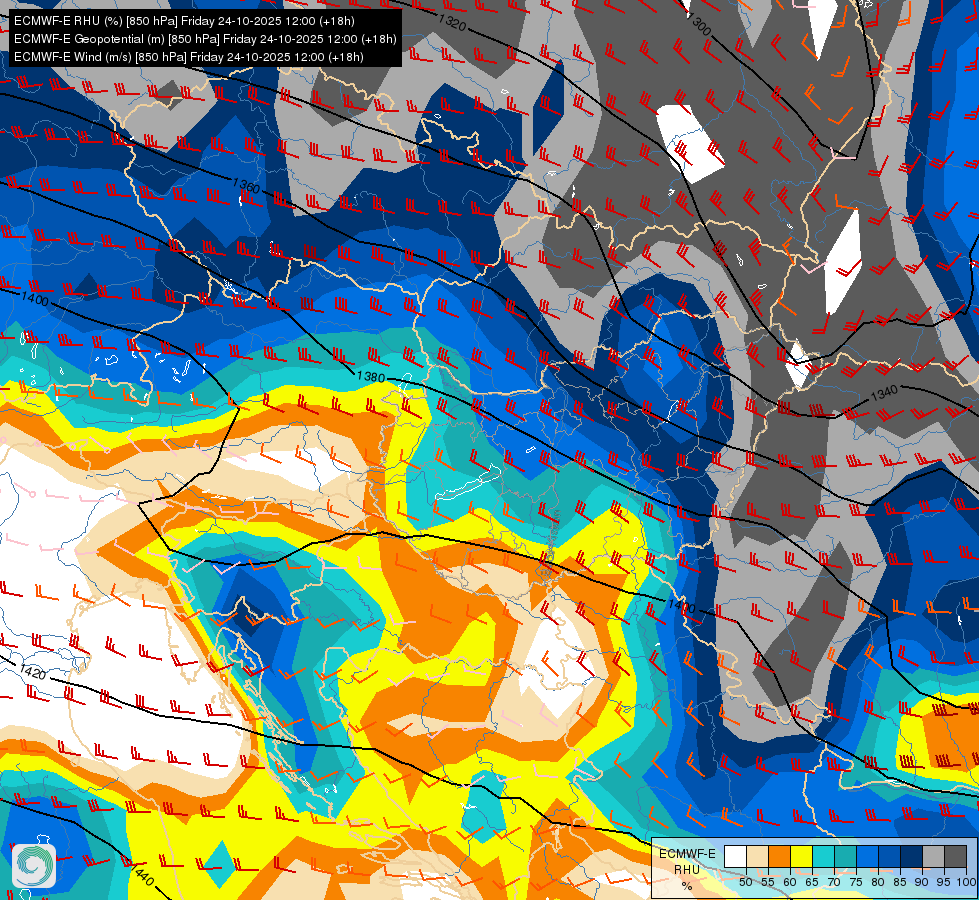Click the ECMWF-E label in the legend box
This screenshot has width=979, height=900.
[687, 854]
